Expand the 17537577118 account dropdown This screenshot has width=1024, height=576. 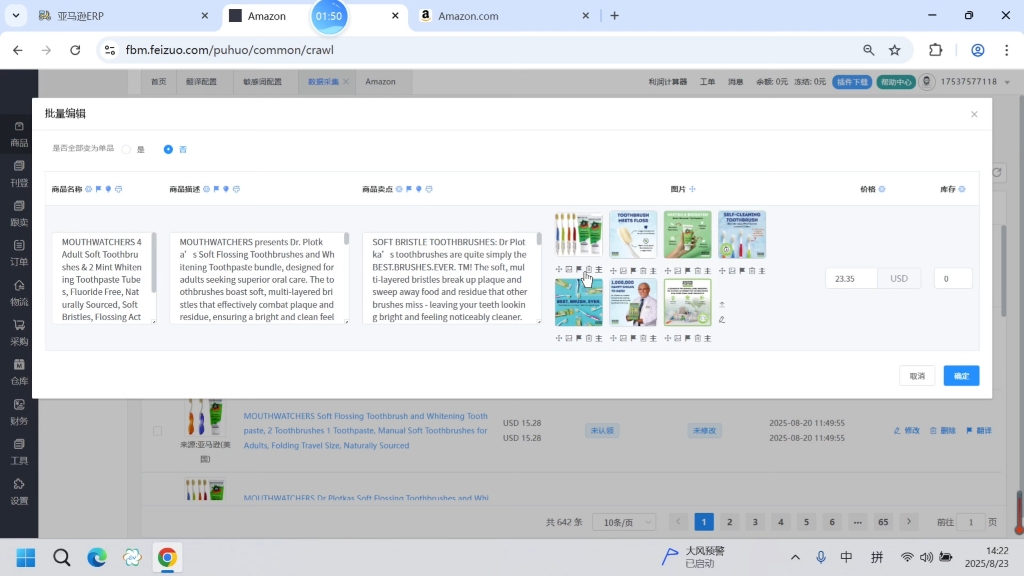(1007, 82)
